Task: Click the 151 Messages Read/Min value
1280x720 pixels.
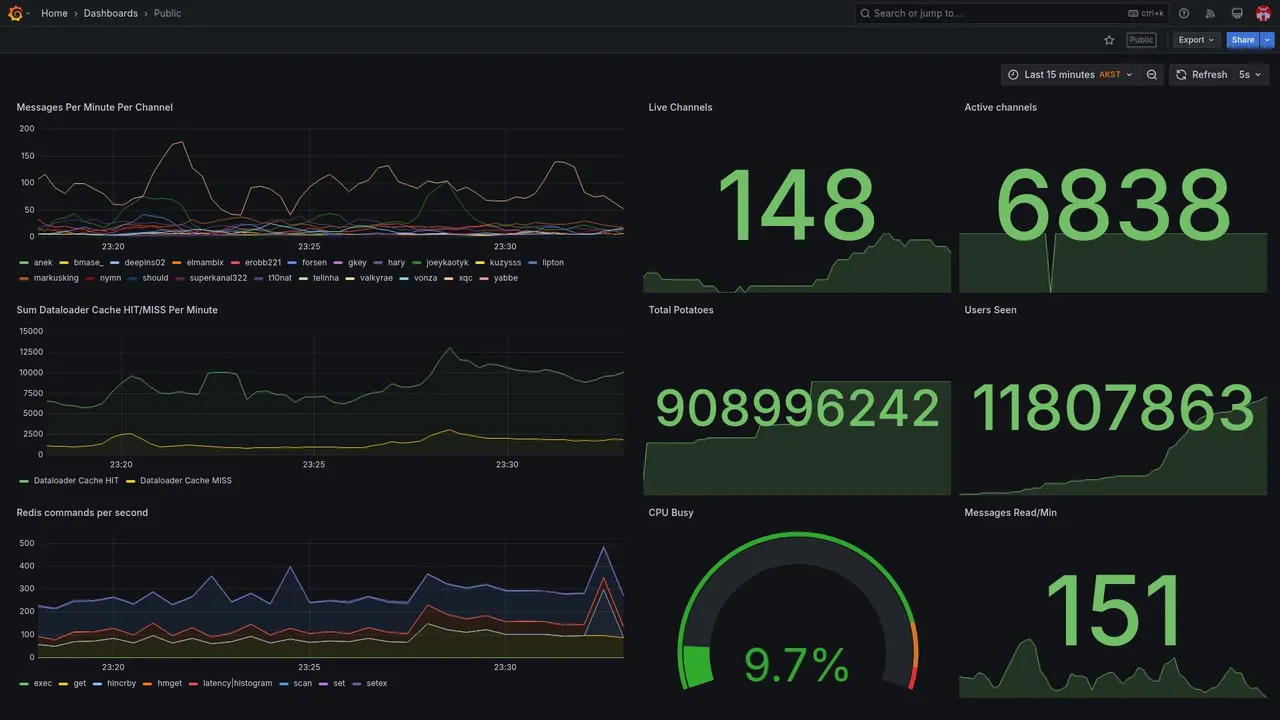Action: [1113, 610]
